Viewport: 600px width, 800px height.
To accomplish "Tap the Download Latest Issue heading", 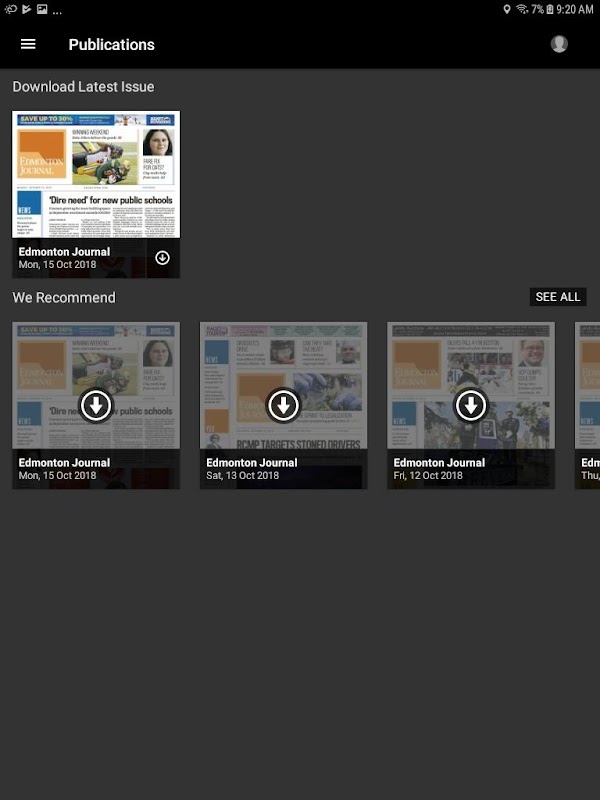I will pyautogui.click(x=83, y=87).
